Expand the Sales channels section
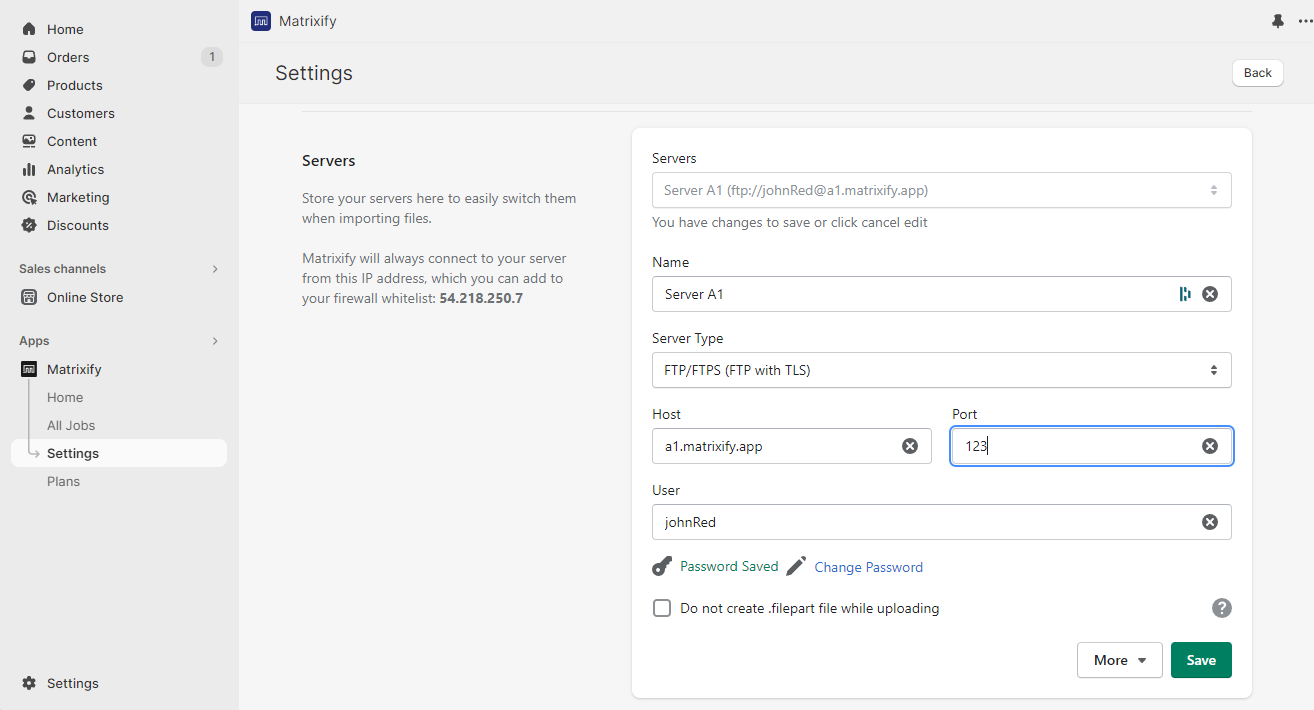The width and height of the screenshot is (1314, 710). [x=215, y=269]
